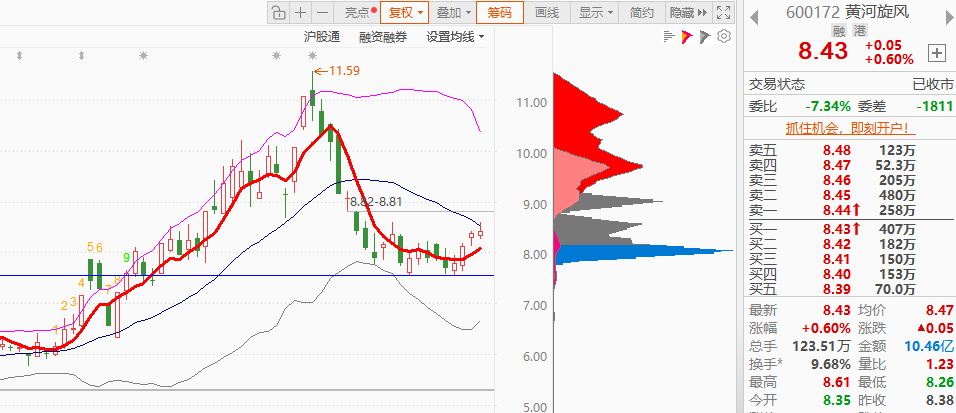Image resolution: width=956 pixels, height=413 pixels.
Task: Add stock to watchlist plus box
Action: 936,53
